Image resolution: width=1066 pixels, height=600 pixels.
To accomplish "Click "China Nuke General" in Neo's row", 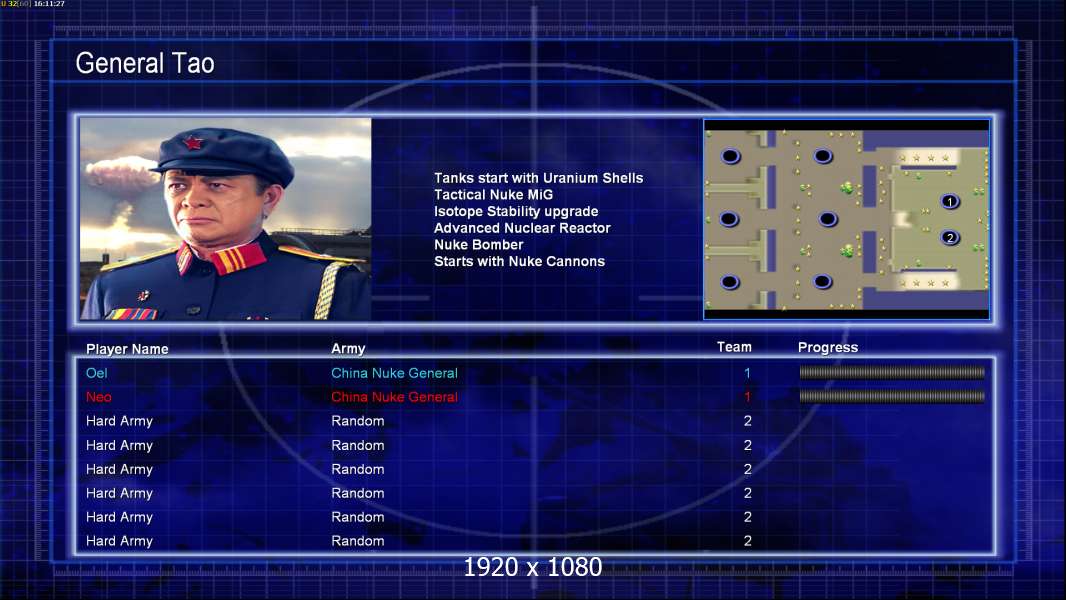I will tap(394, 397).
